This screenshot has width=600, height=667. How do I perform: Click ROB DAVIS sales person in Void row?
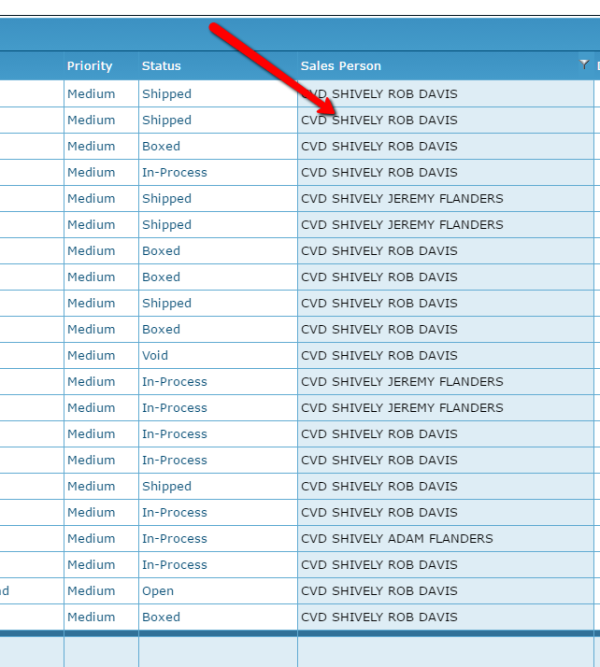[x=446, y=356]
